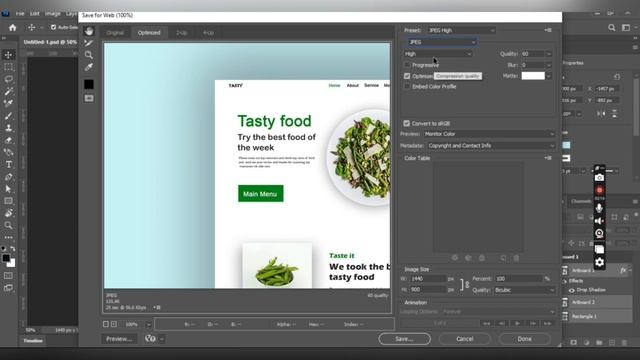This screenshot has height=360, width=640.
Task: Select the Rectangular Marquee tool
Action: (8, 67)
